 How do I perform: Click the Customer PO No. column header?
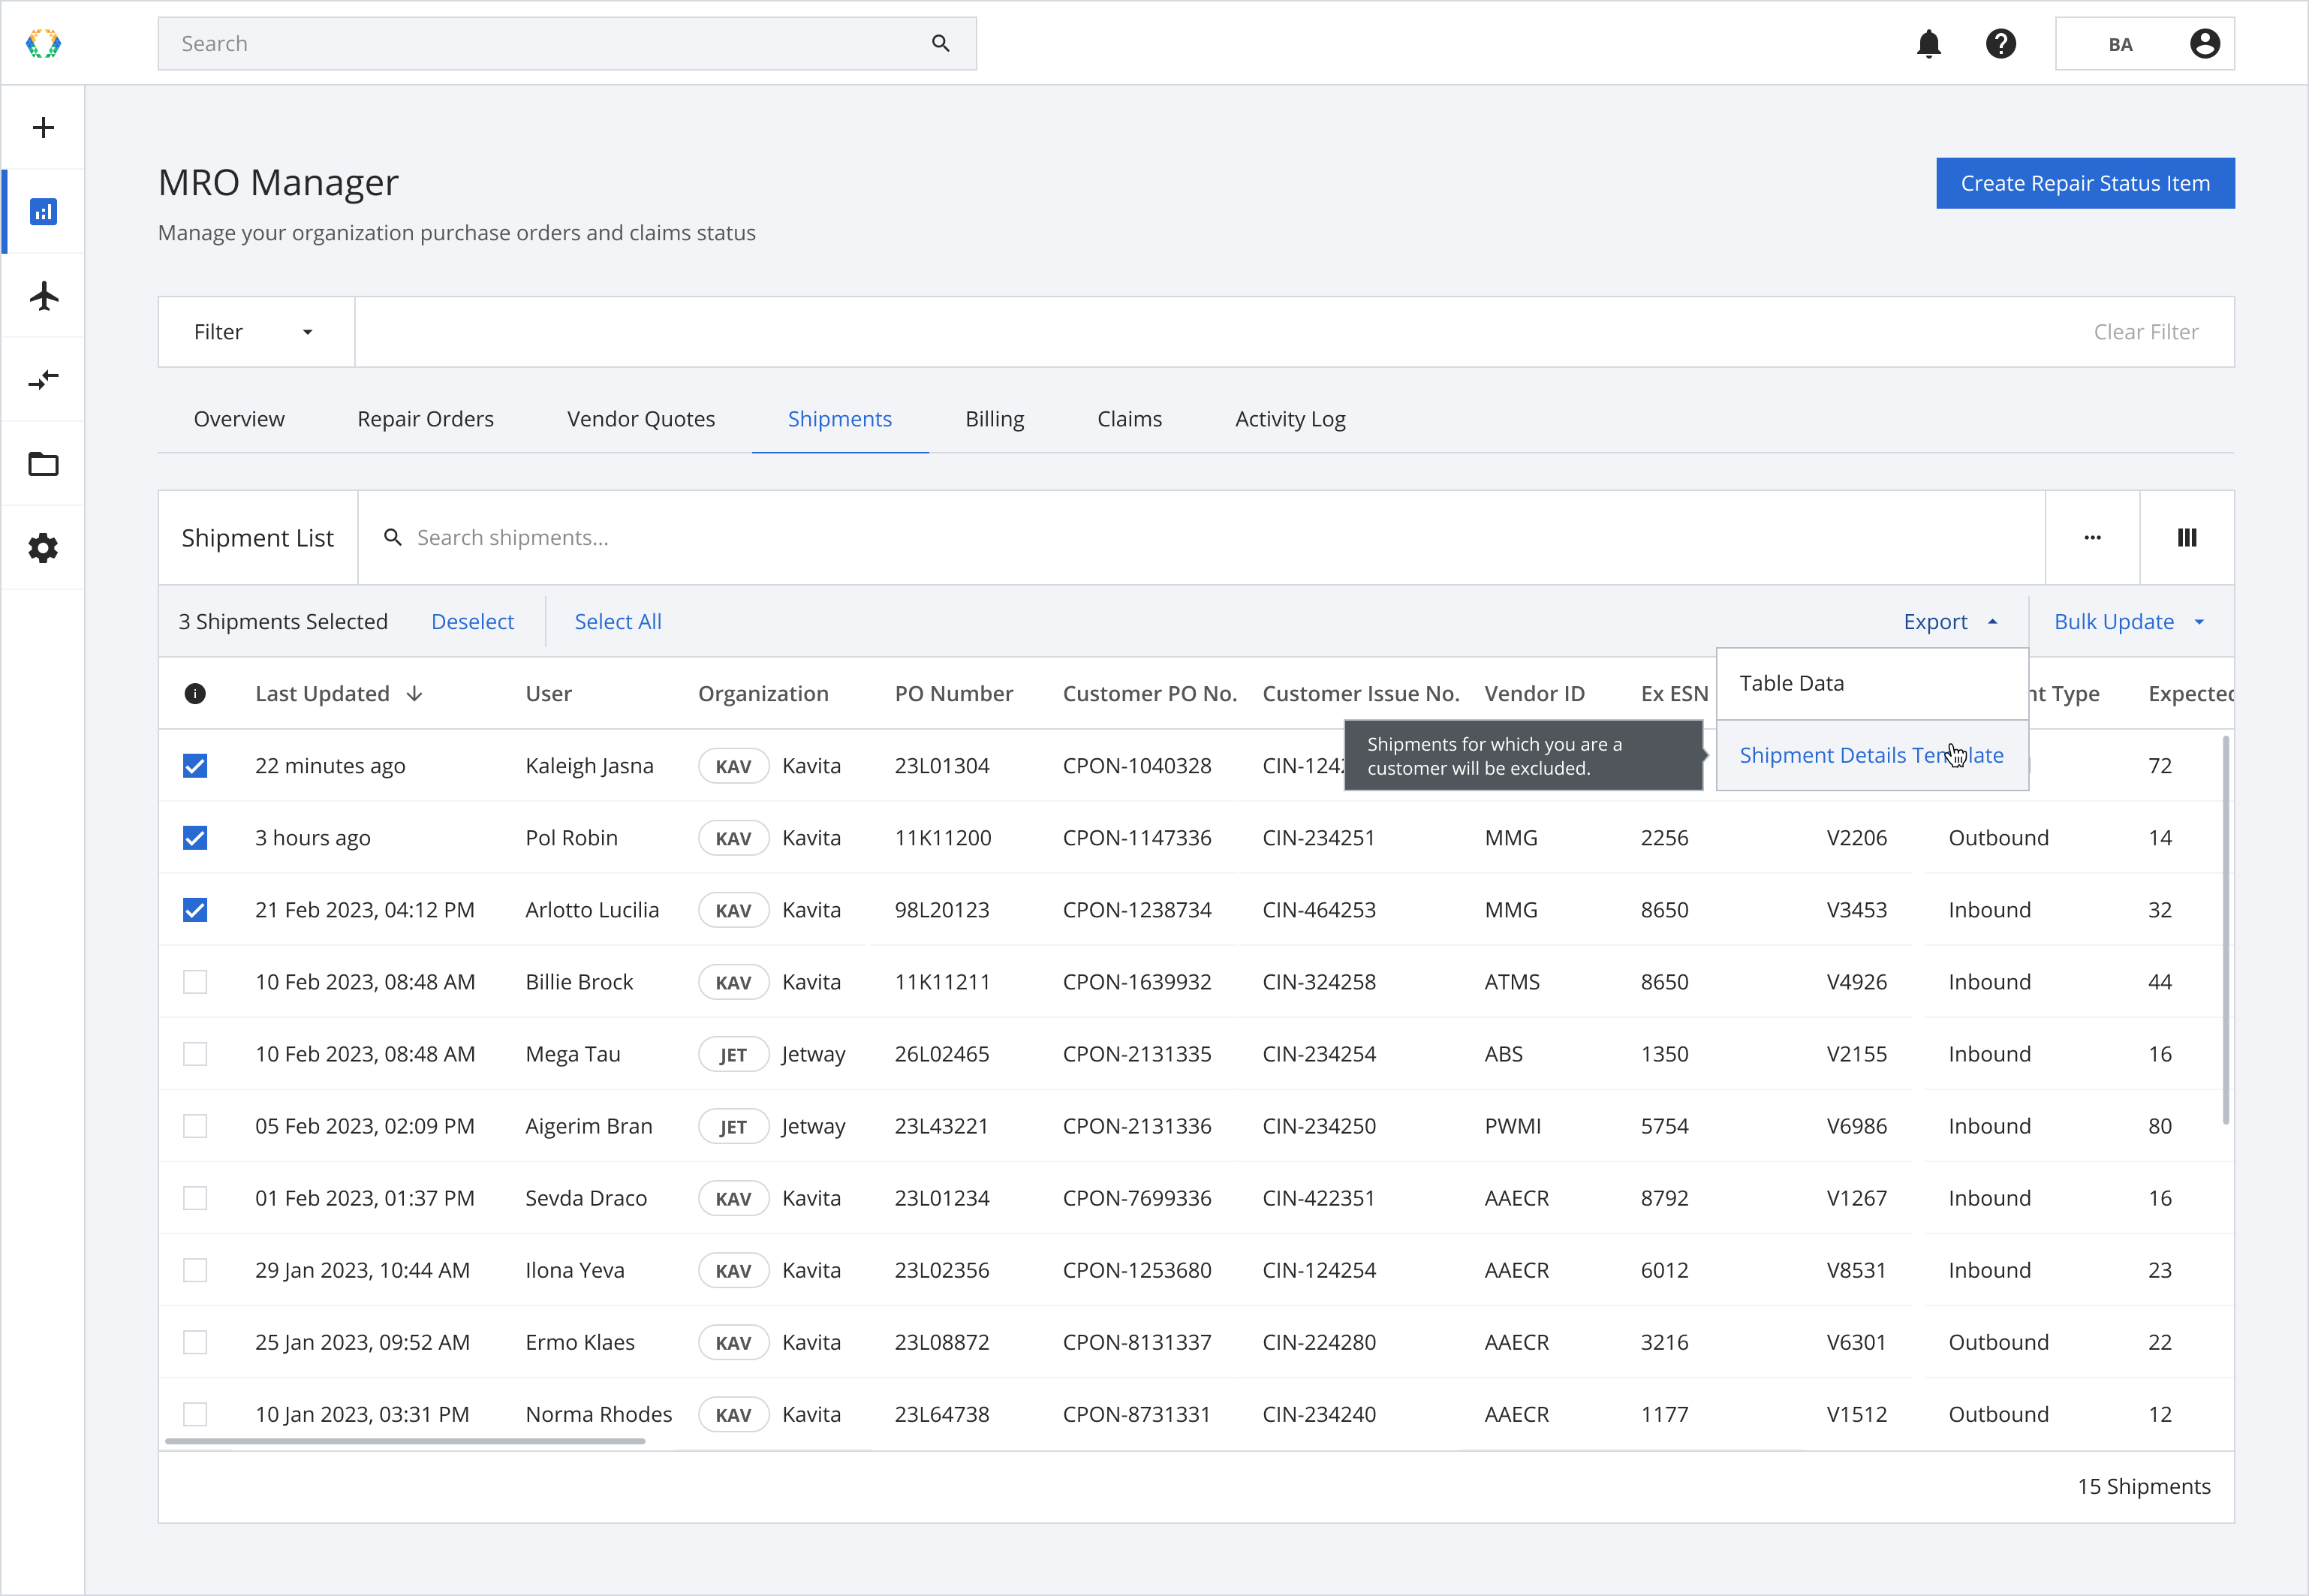pyautogui.click(x=1150, y=693)
